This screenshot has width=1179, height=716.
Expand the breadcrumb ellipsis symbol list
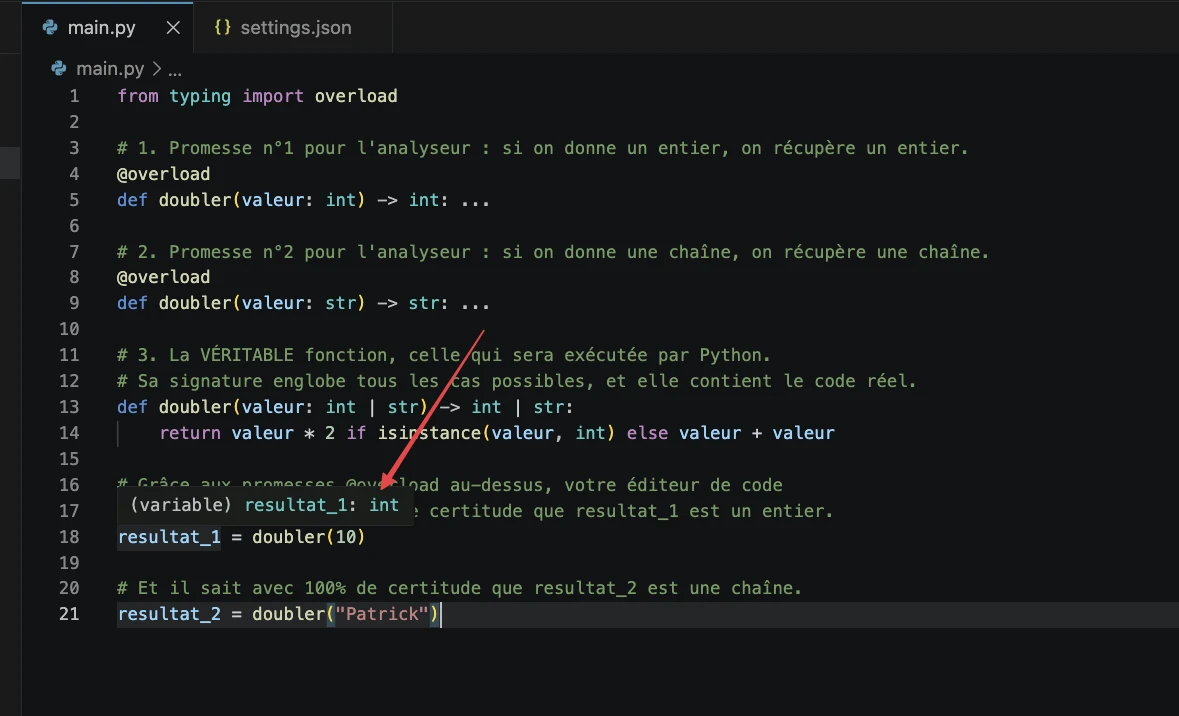click(175, 69)
